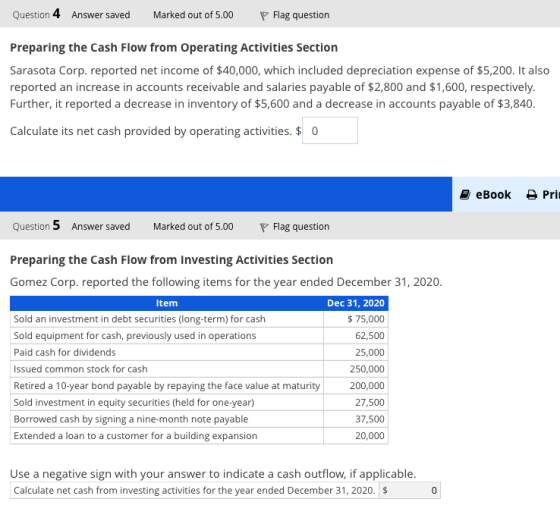This screenshot has width=560, height=521.
Task: Click Question 5 'Answer saved' status
Action: point(101,226)
